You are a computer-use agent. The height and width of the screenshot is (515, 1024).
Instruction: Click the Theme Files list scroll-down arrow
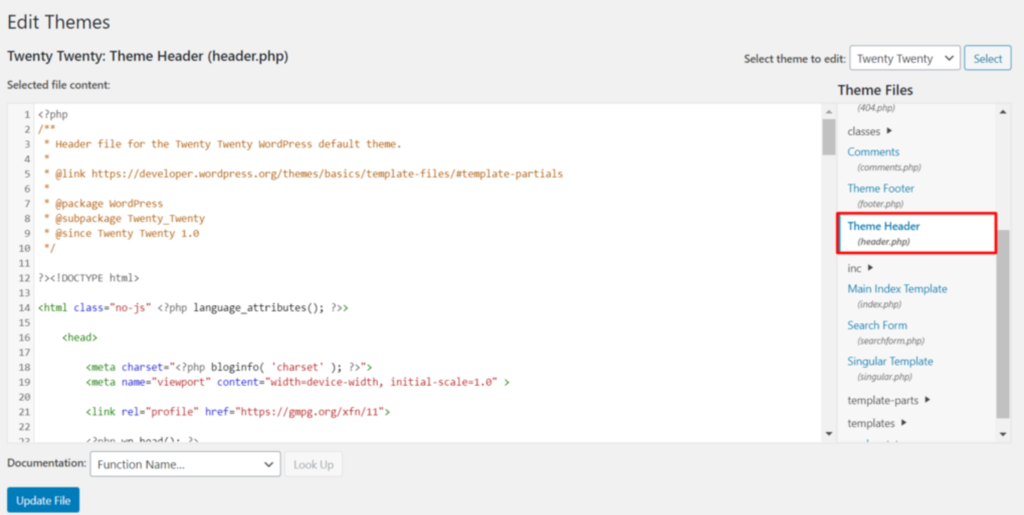click(1004, 434)
